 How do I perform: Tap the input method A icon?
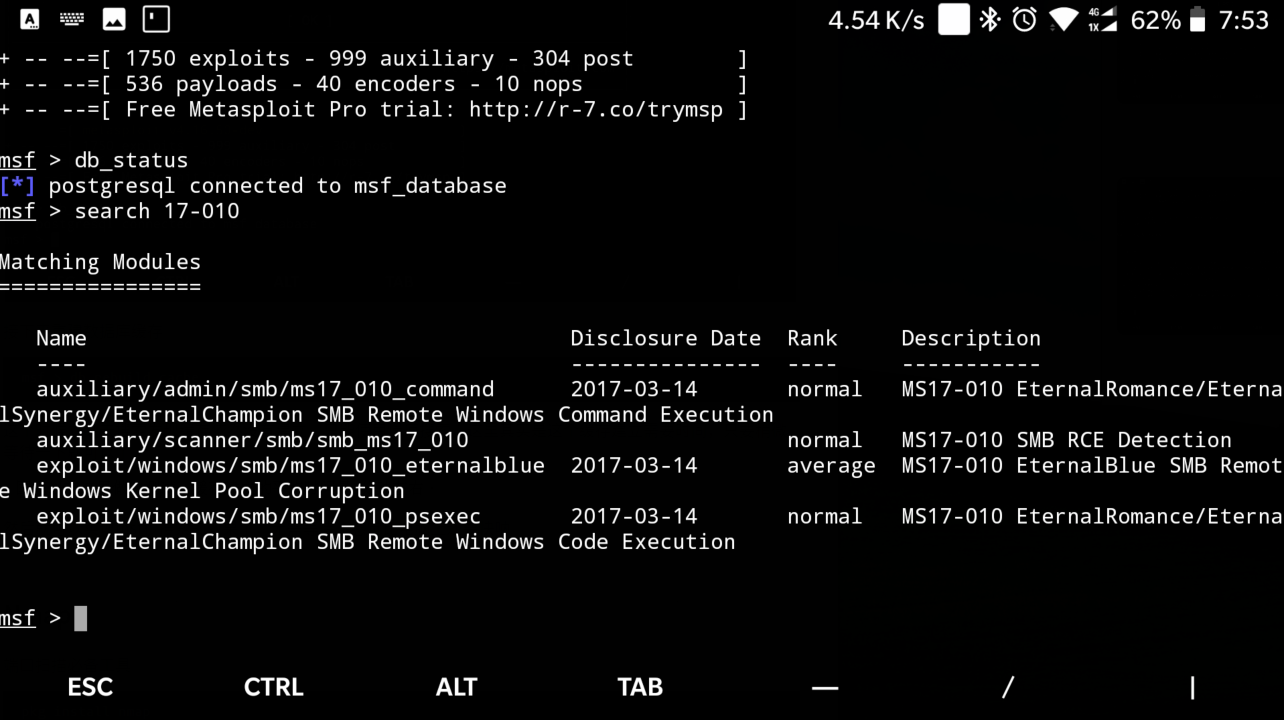(x=30, y=19)
